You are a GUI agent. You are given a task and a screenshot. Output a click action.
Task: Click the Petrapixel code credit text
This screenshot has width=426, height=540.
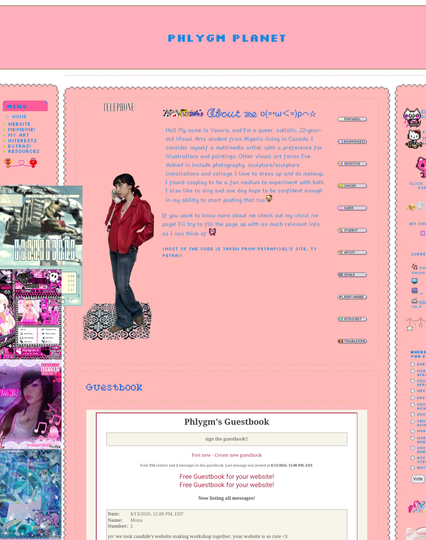pyautogui.click(x=240, y=252)
